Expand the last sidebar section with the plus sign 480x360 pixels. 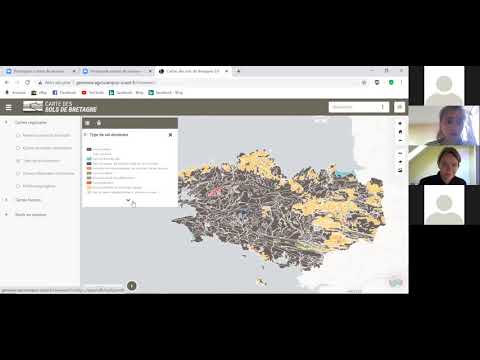click(x=6, y=215)
